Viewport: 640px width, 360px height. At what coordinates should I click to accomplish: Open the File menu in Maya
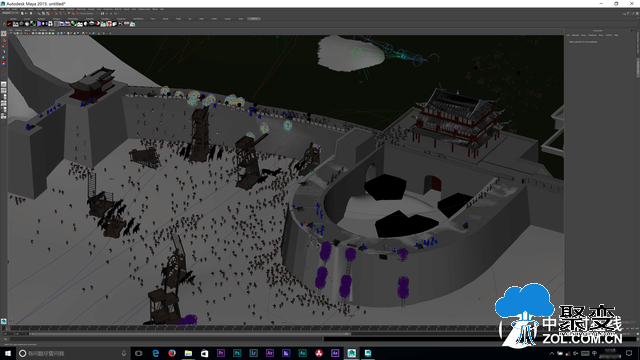4,9
